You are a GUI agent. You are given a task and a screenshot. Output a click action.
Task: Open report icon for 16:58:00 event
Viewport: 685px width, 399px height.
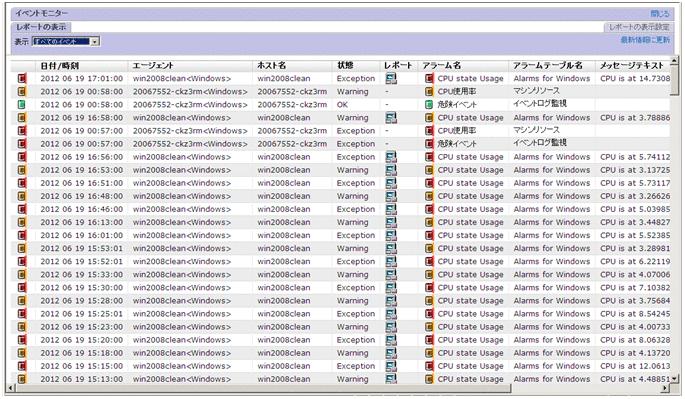pos(391,118)
